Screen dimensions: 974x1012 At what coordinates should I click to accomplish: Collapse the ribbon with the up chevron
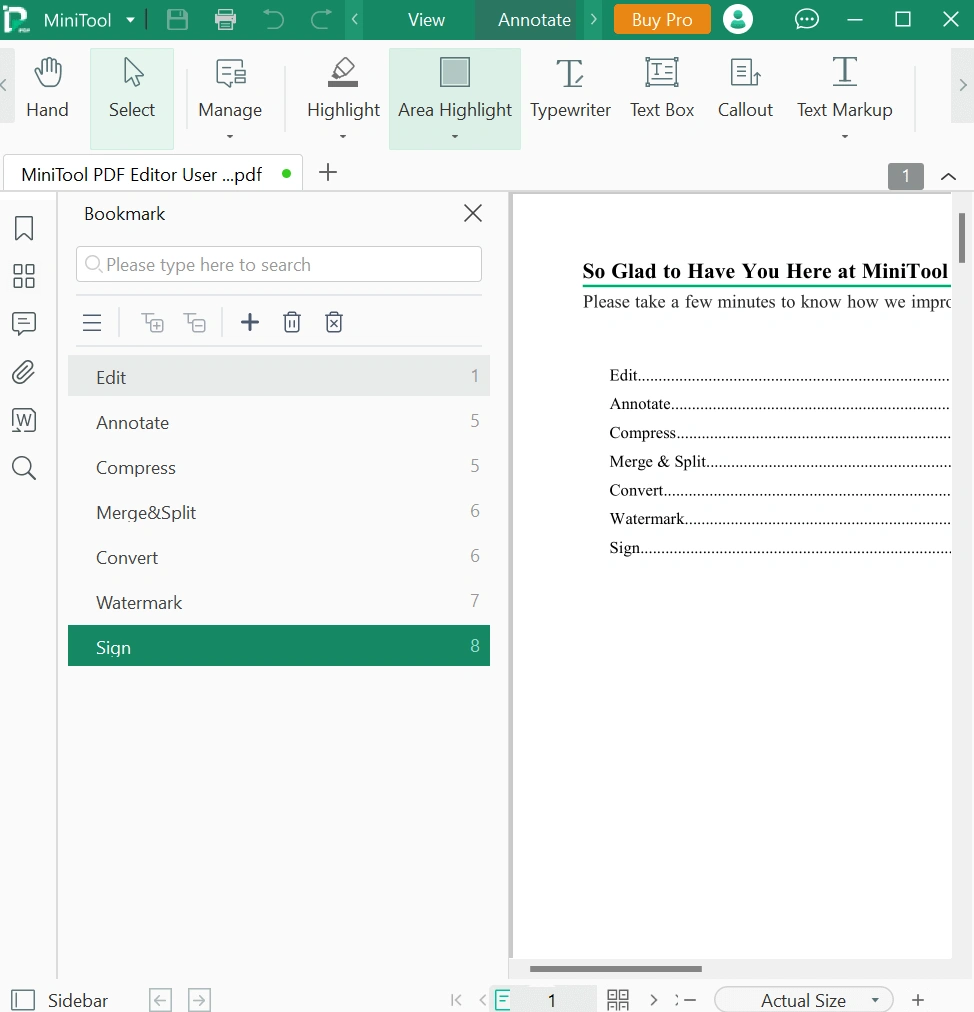point(948,176)
